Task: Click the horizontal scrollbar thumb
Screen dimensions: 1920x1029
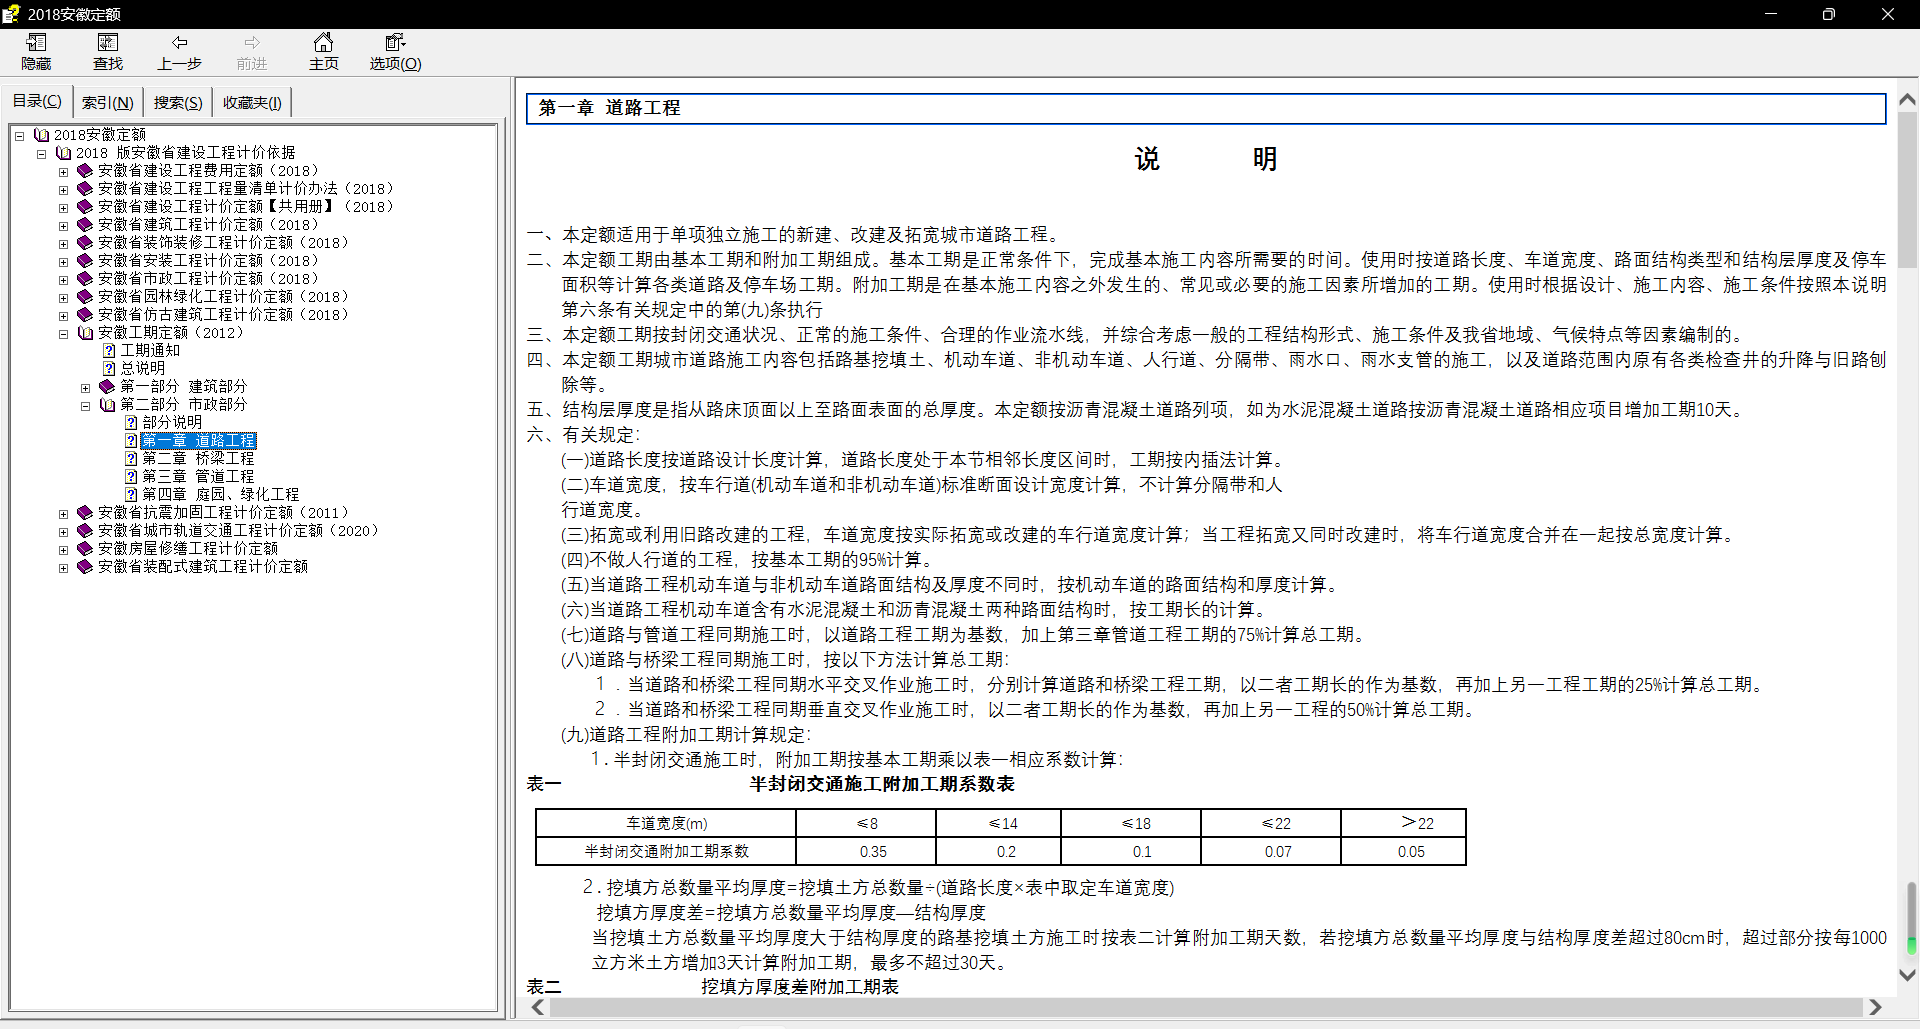Action: point(1205,1007)
